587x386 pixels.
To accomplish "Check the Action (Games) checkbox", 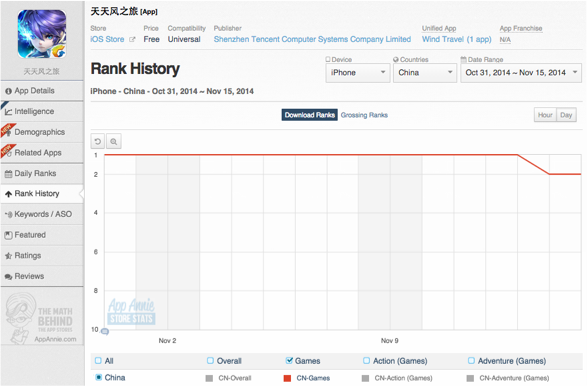I will 367,361.
